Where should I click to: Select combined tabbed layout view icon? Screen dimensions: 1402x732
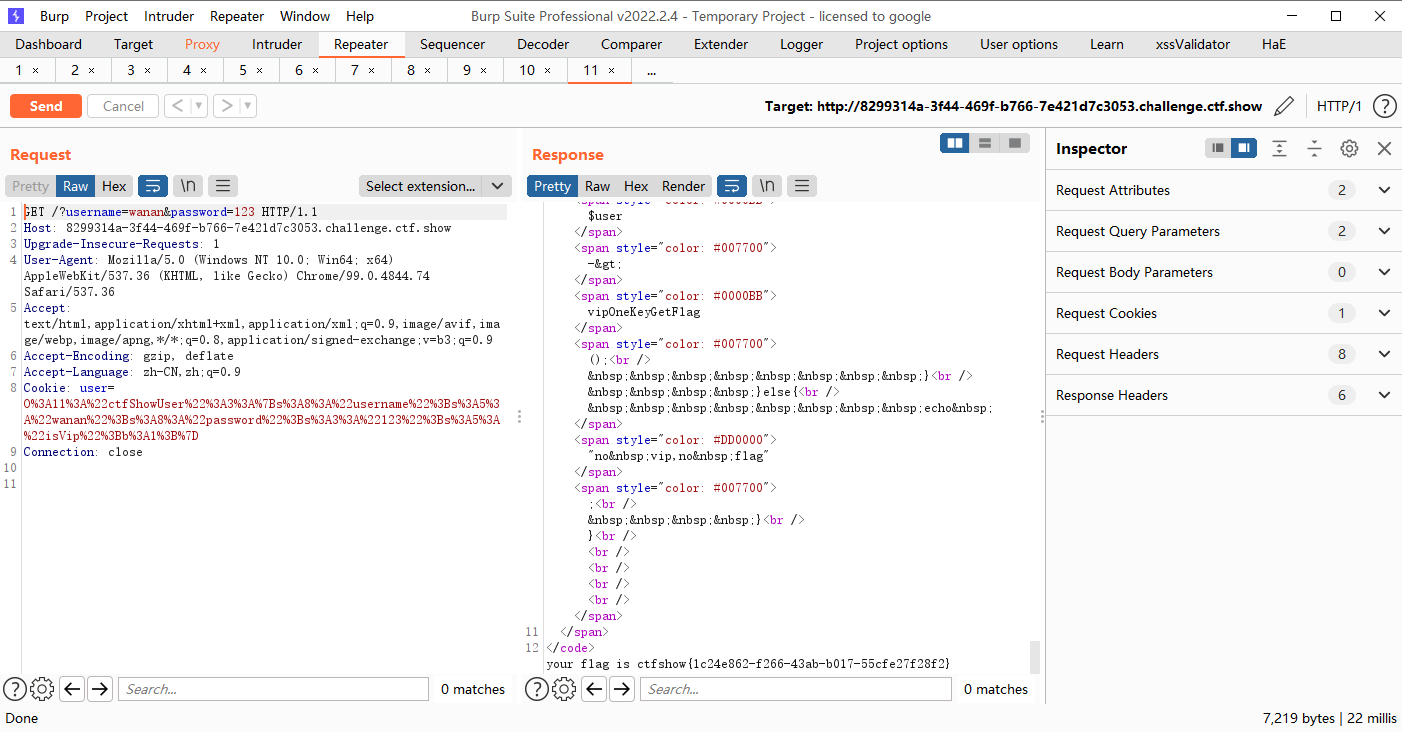(x=1015, y=143)
